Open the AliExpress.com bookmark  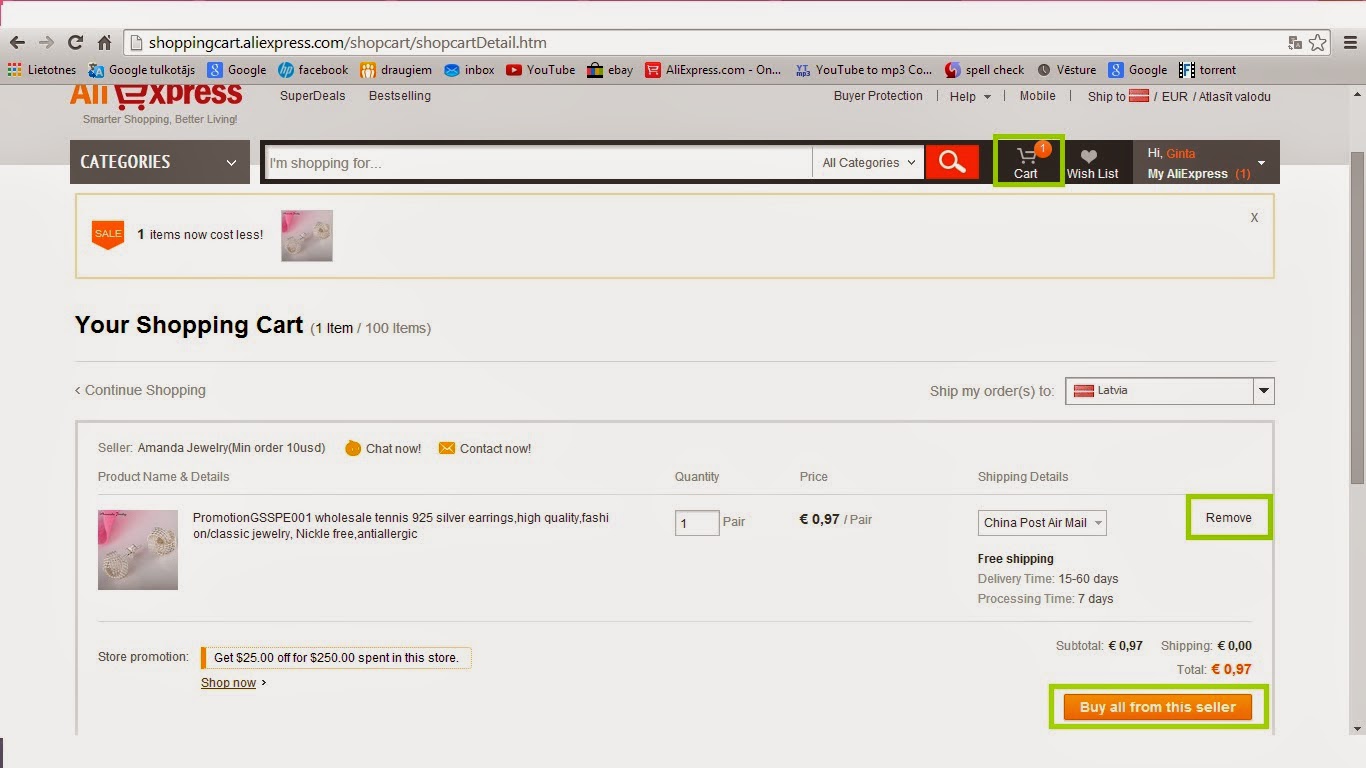pos(713,70)
